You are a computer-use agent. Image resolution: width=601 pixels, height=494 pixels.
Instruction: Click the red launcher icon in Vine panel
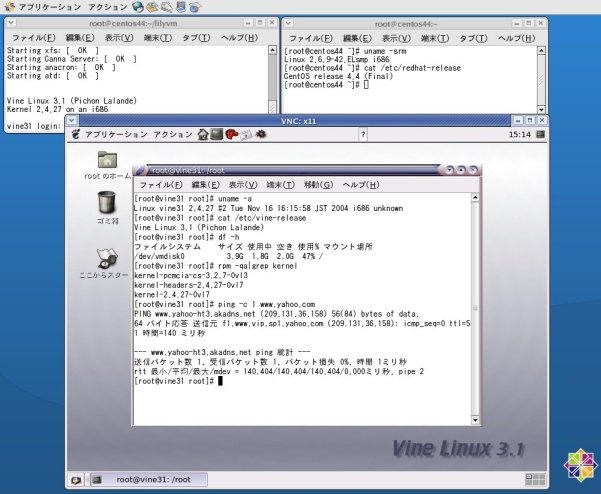click(x=232, y=134)
